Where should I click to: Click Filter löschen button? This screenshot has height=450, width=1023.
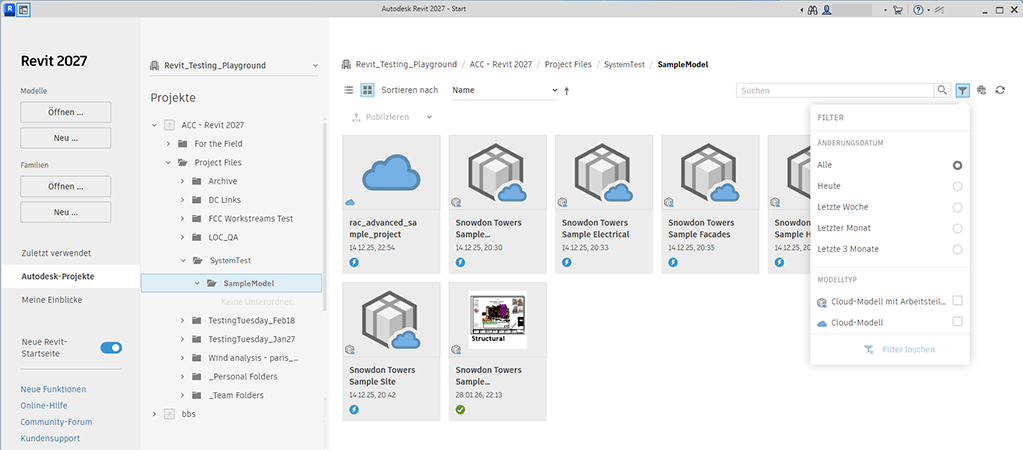[x=899, y=350]
